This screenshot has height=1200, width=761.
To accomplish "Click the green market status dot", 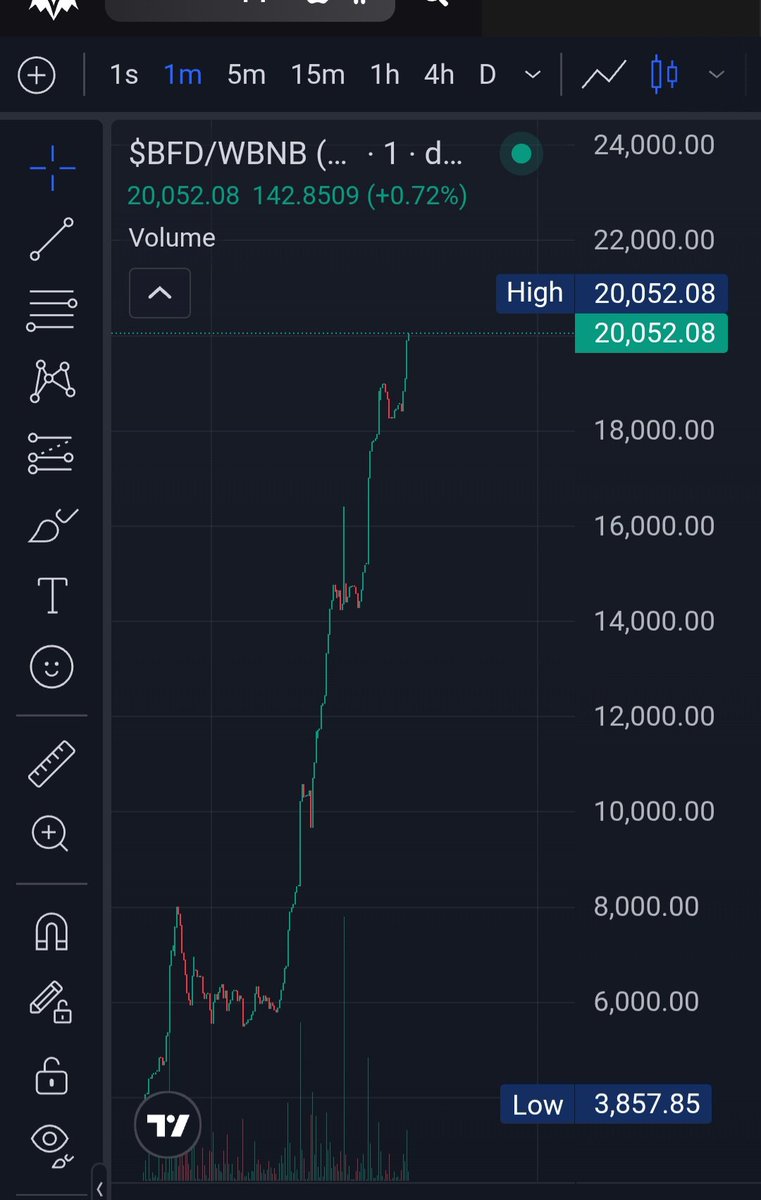I will [521, 154].
